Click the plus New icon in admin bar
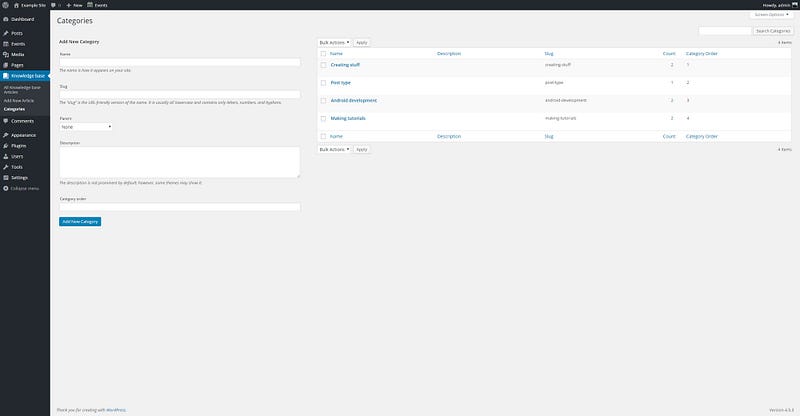The height and width of the screenshot is (416, 800). pos(68,5)
